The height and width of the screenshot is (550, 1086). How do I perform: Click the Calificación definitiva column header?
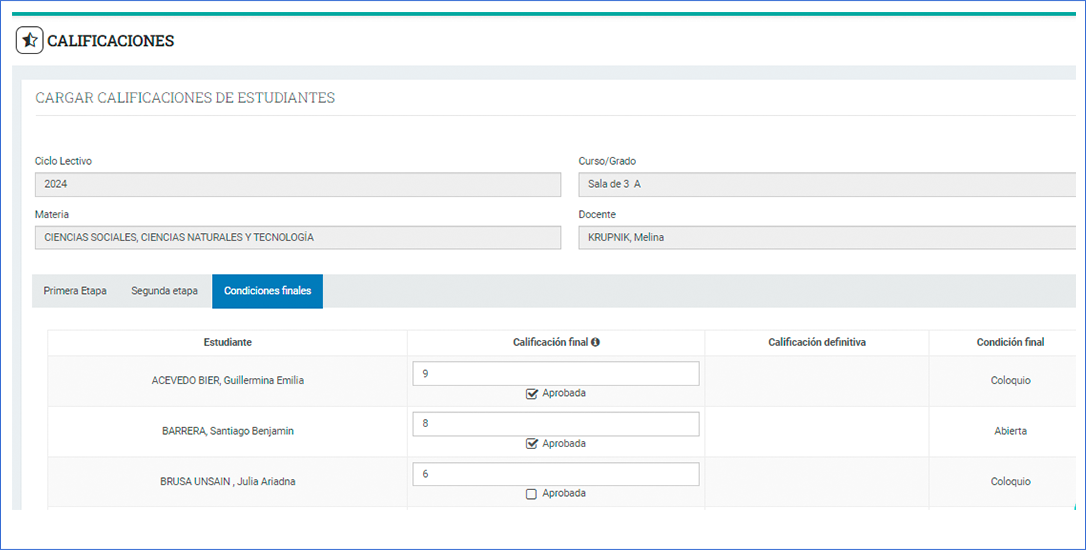[816, 342]
